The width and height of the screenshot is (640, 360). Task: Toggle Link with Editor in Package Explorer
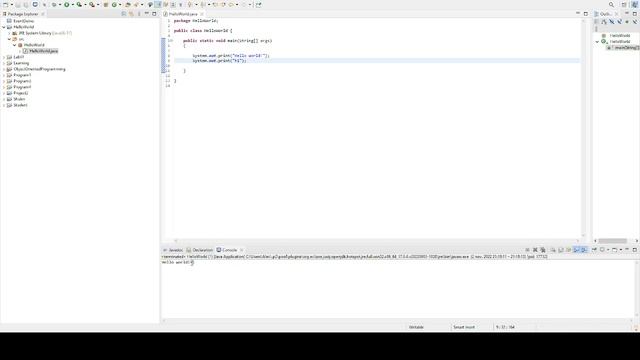coord(131,14)
